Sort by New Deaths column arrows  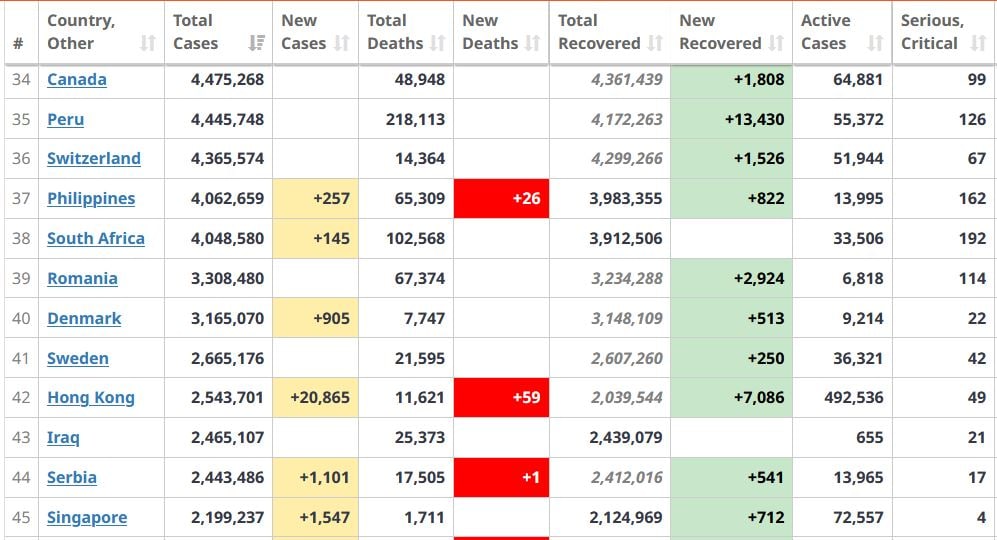533,43
